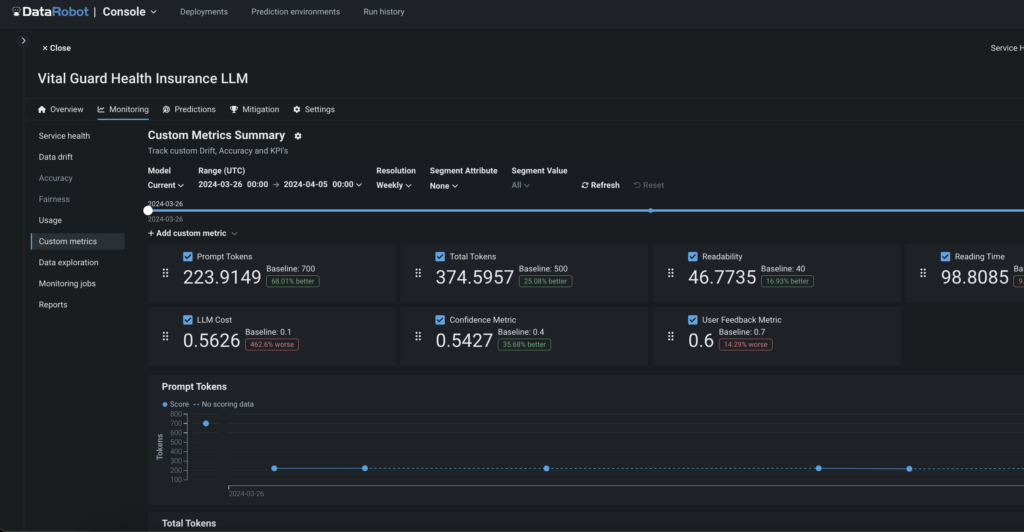
Task: Select Usage in sidebar
Action: pyautogui.click(x=50, y=221)
